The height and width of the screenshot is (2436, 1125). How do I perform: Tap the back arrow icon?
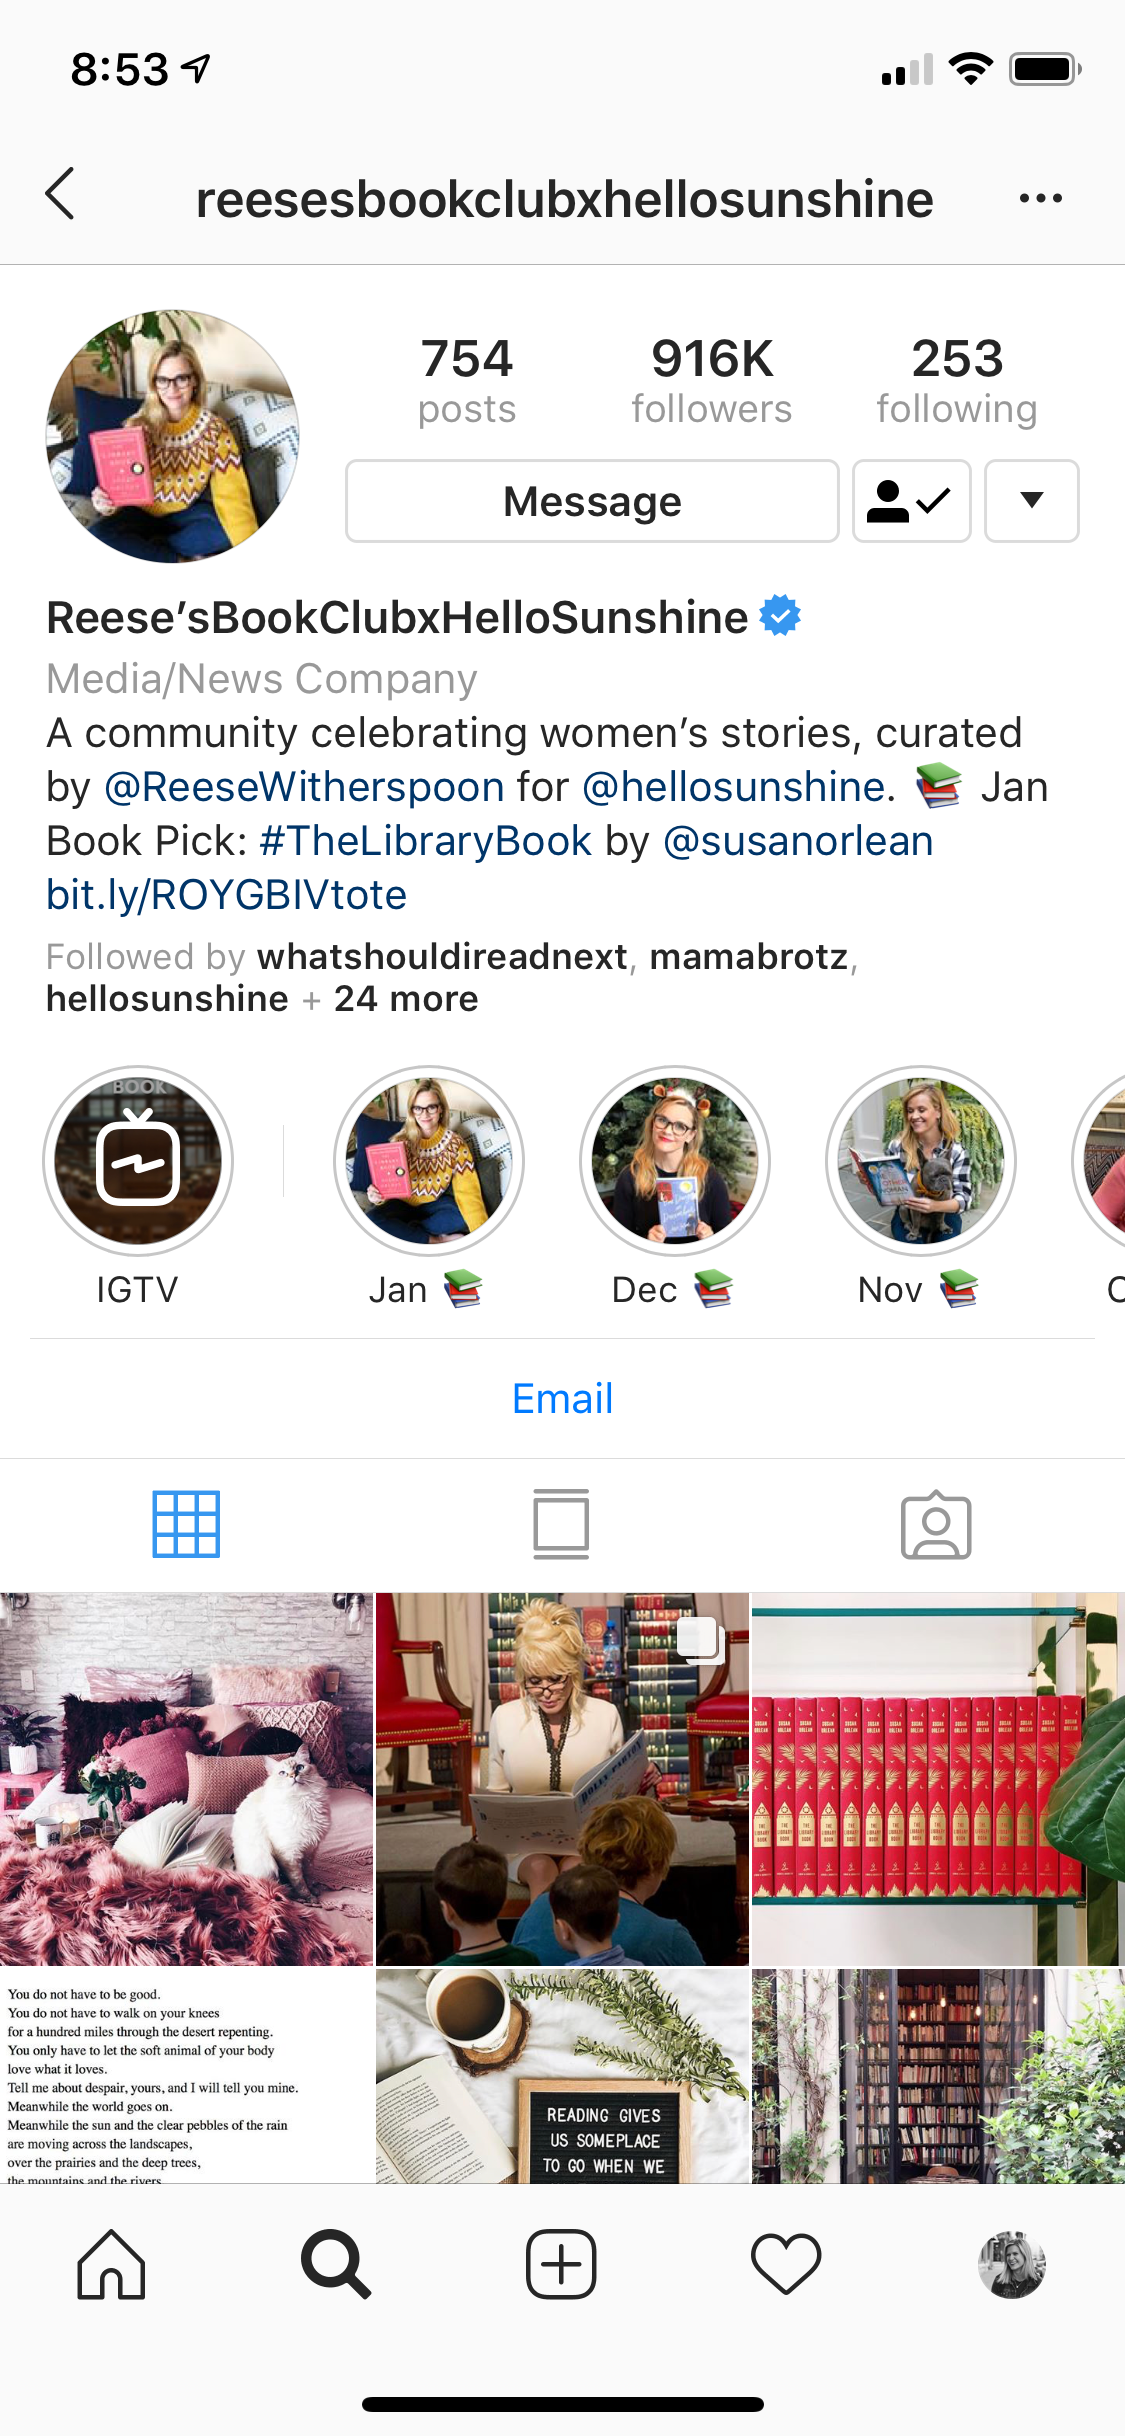pos(60,194)
